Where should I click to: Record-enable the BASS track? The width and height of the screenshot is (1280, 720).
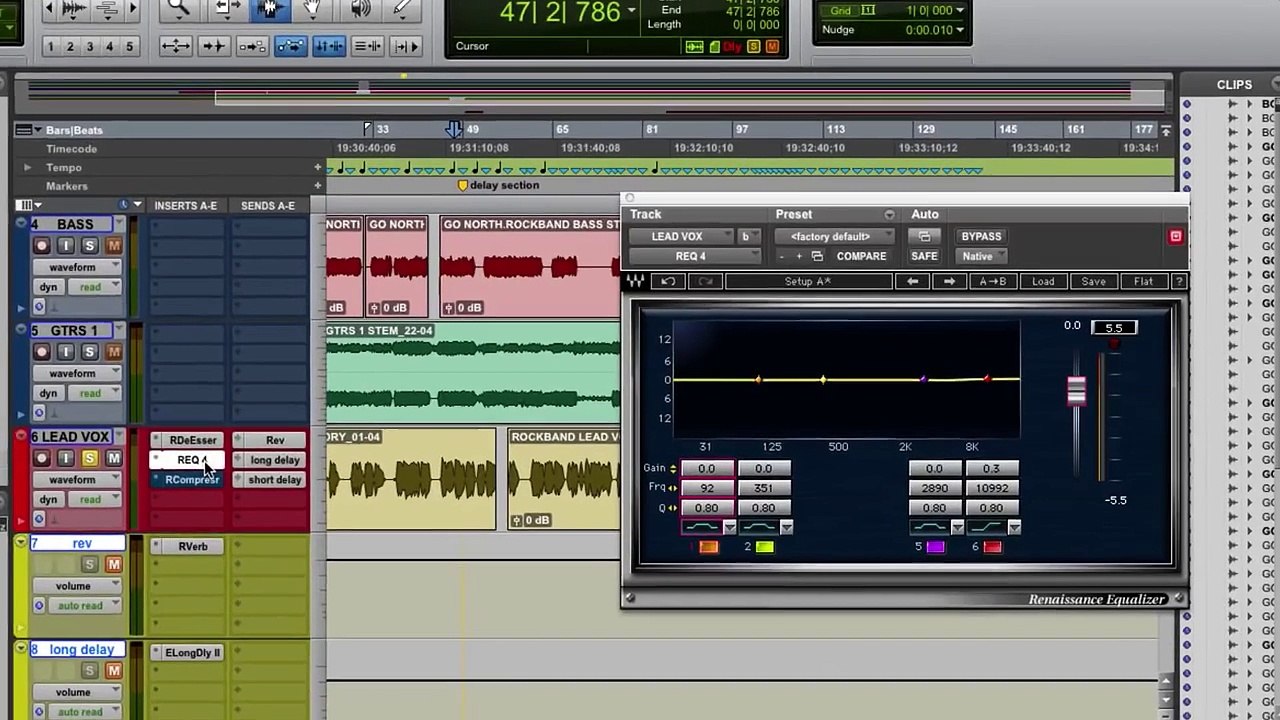(x=41, y=246)
